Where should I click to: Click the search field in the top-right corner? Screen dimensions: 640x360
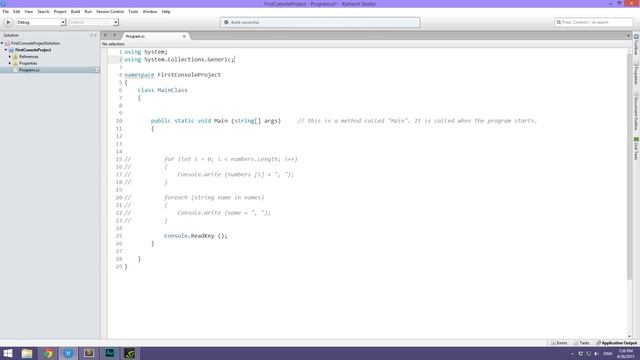click(x=593, y=22)
